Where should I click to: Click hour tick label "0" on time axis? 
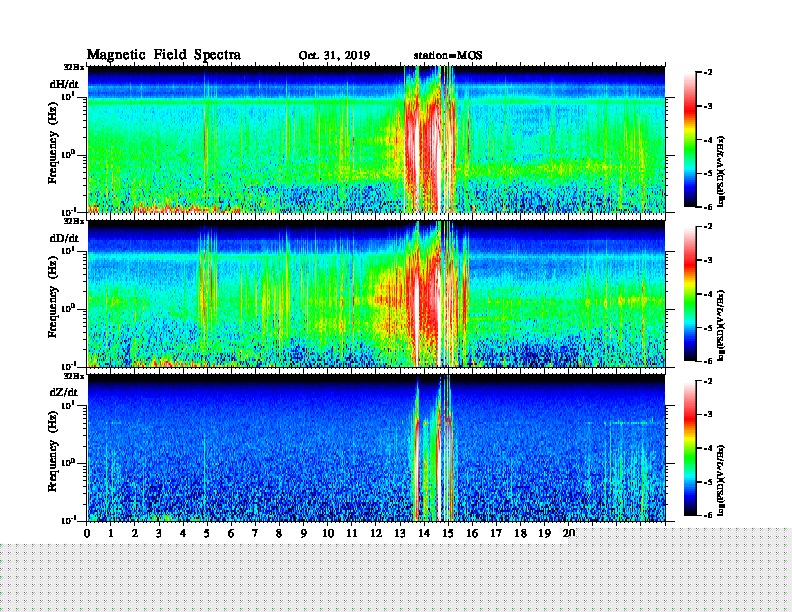tap(87, 534)
